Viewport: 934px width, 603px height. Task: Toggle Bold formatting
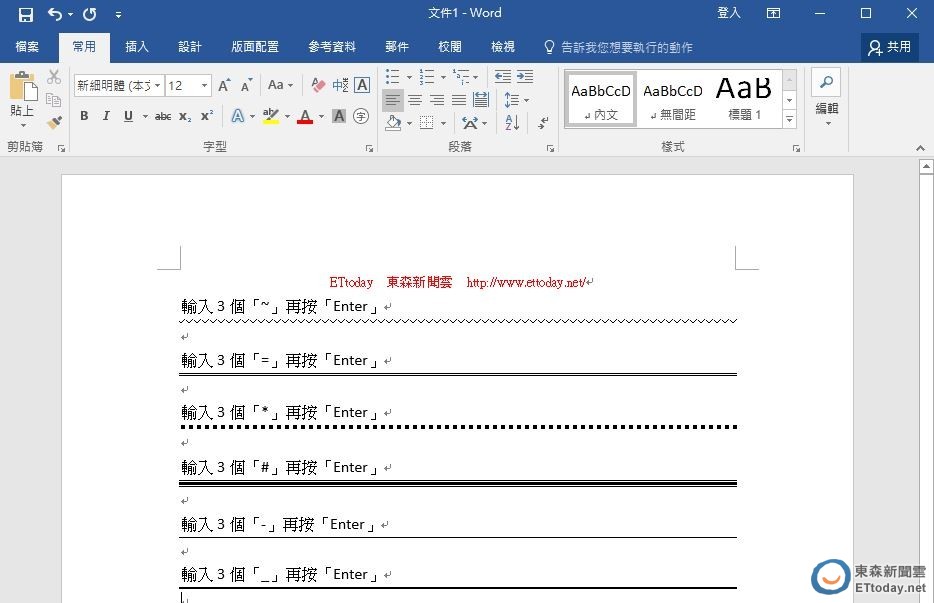[84, 116]
